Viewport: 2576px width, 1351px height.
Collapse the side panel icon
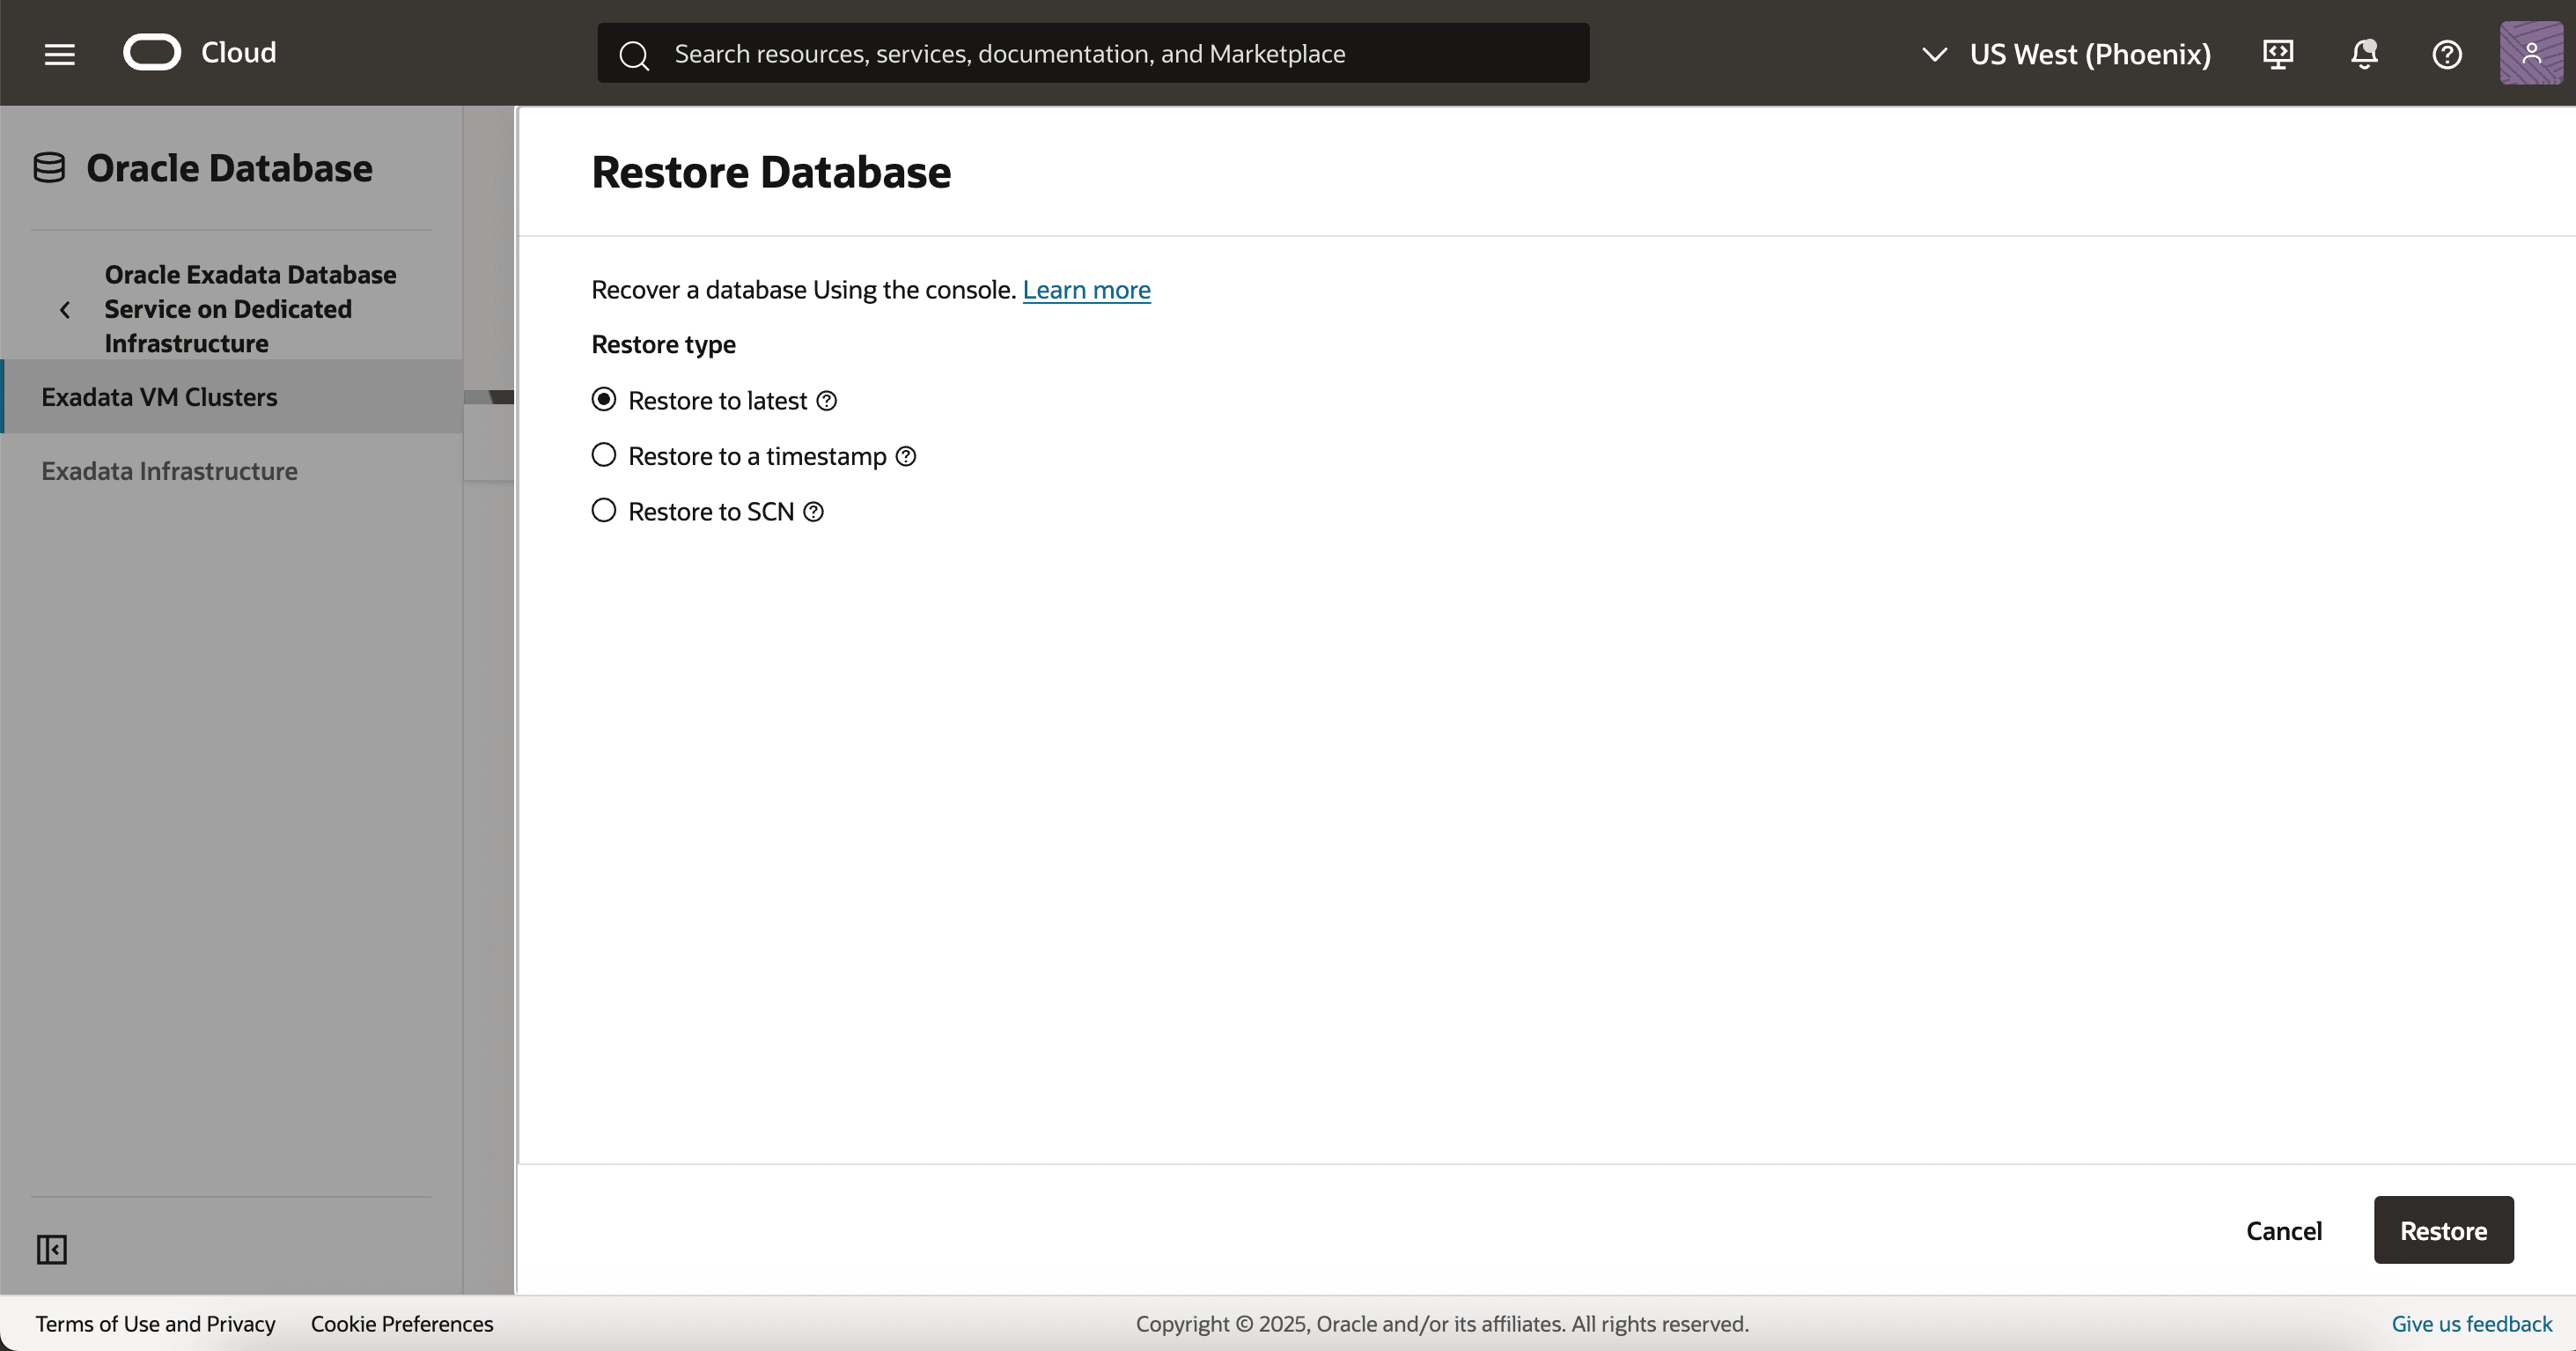click(x=52, y=1249)
